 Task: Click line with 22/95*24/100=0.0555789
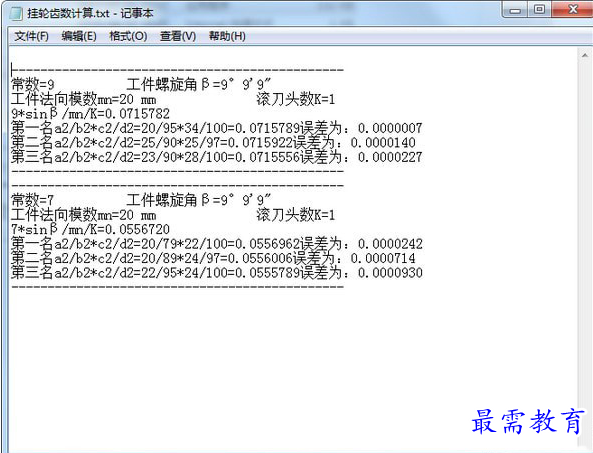[217, 272]
